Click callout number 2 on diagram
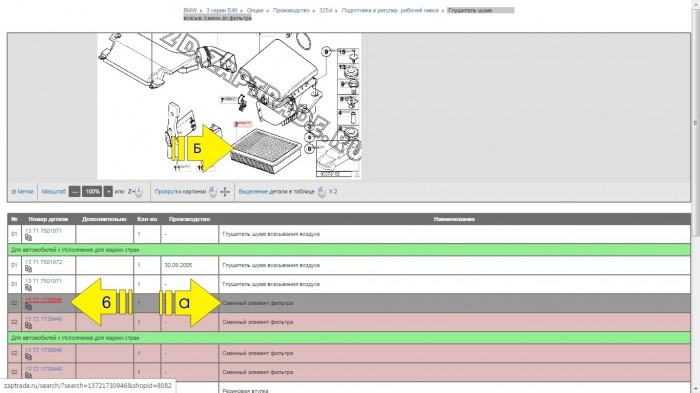 236,124
